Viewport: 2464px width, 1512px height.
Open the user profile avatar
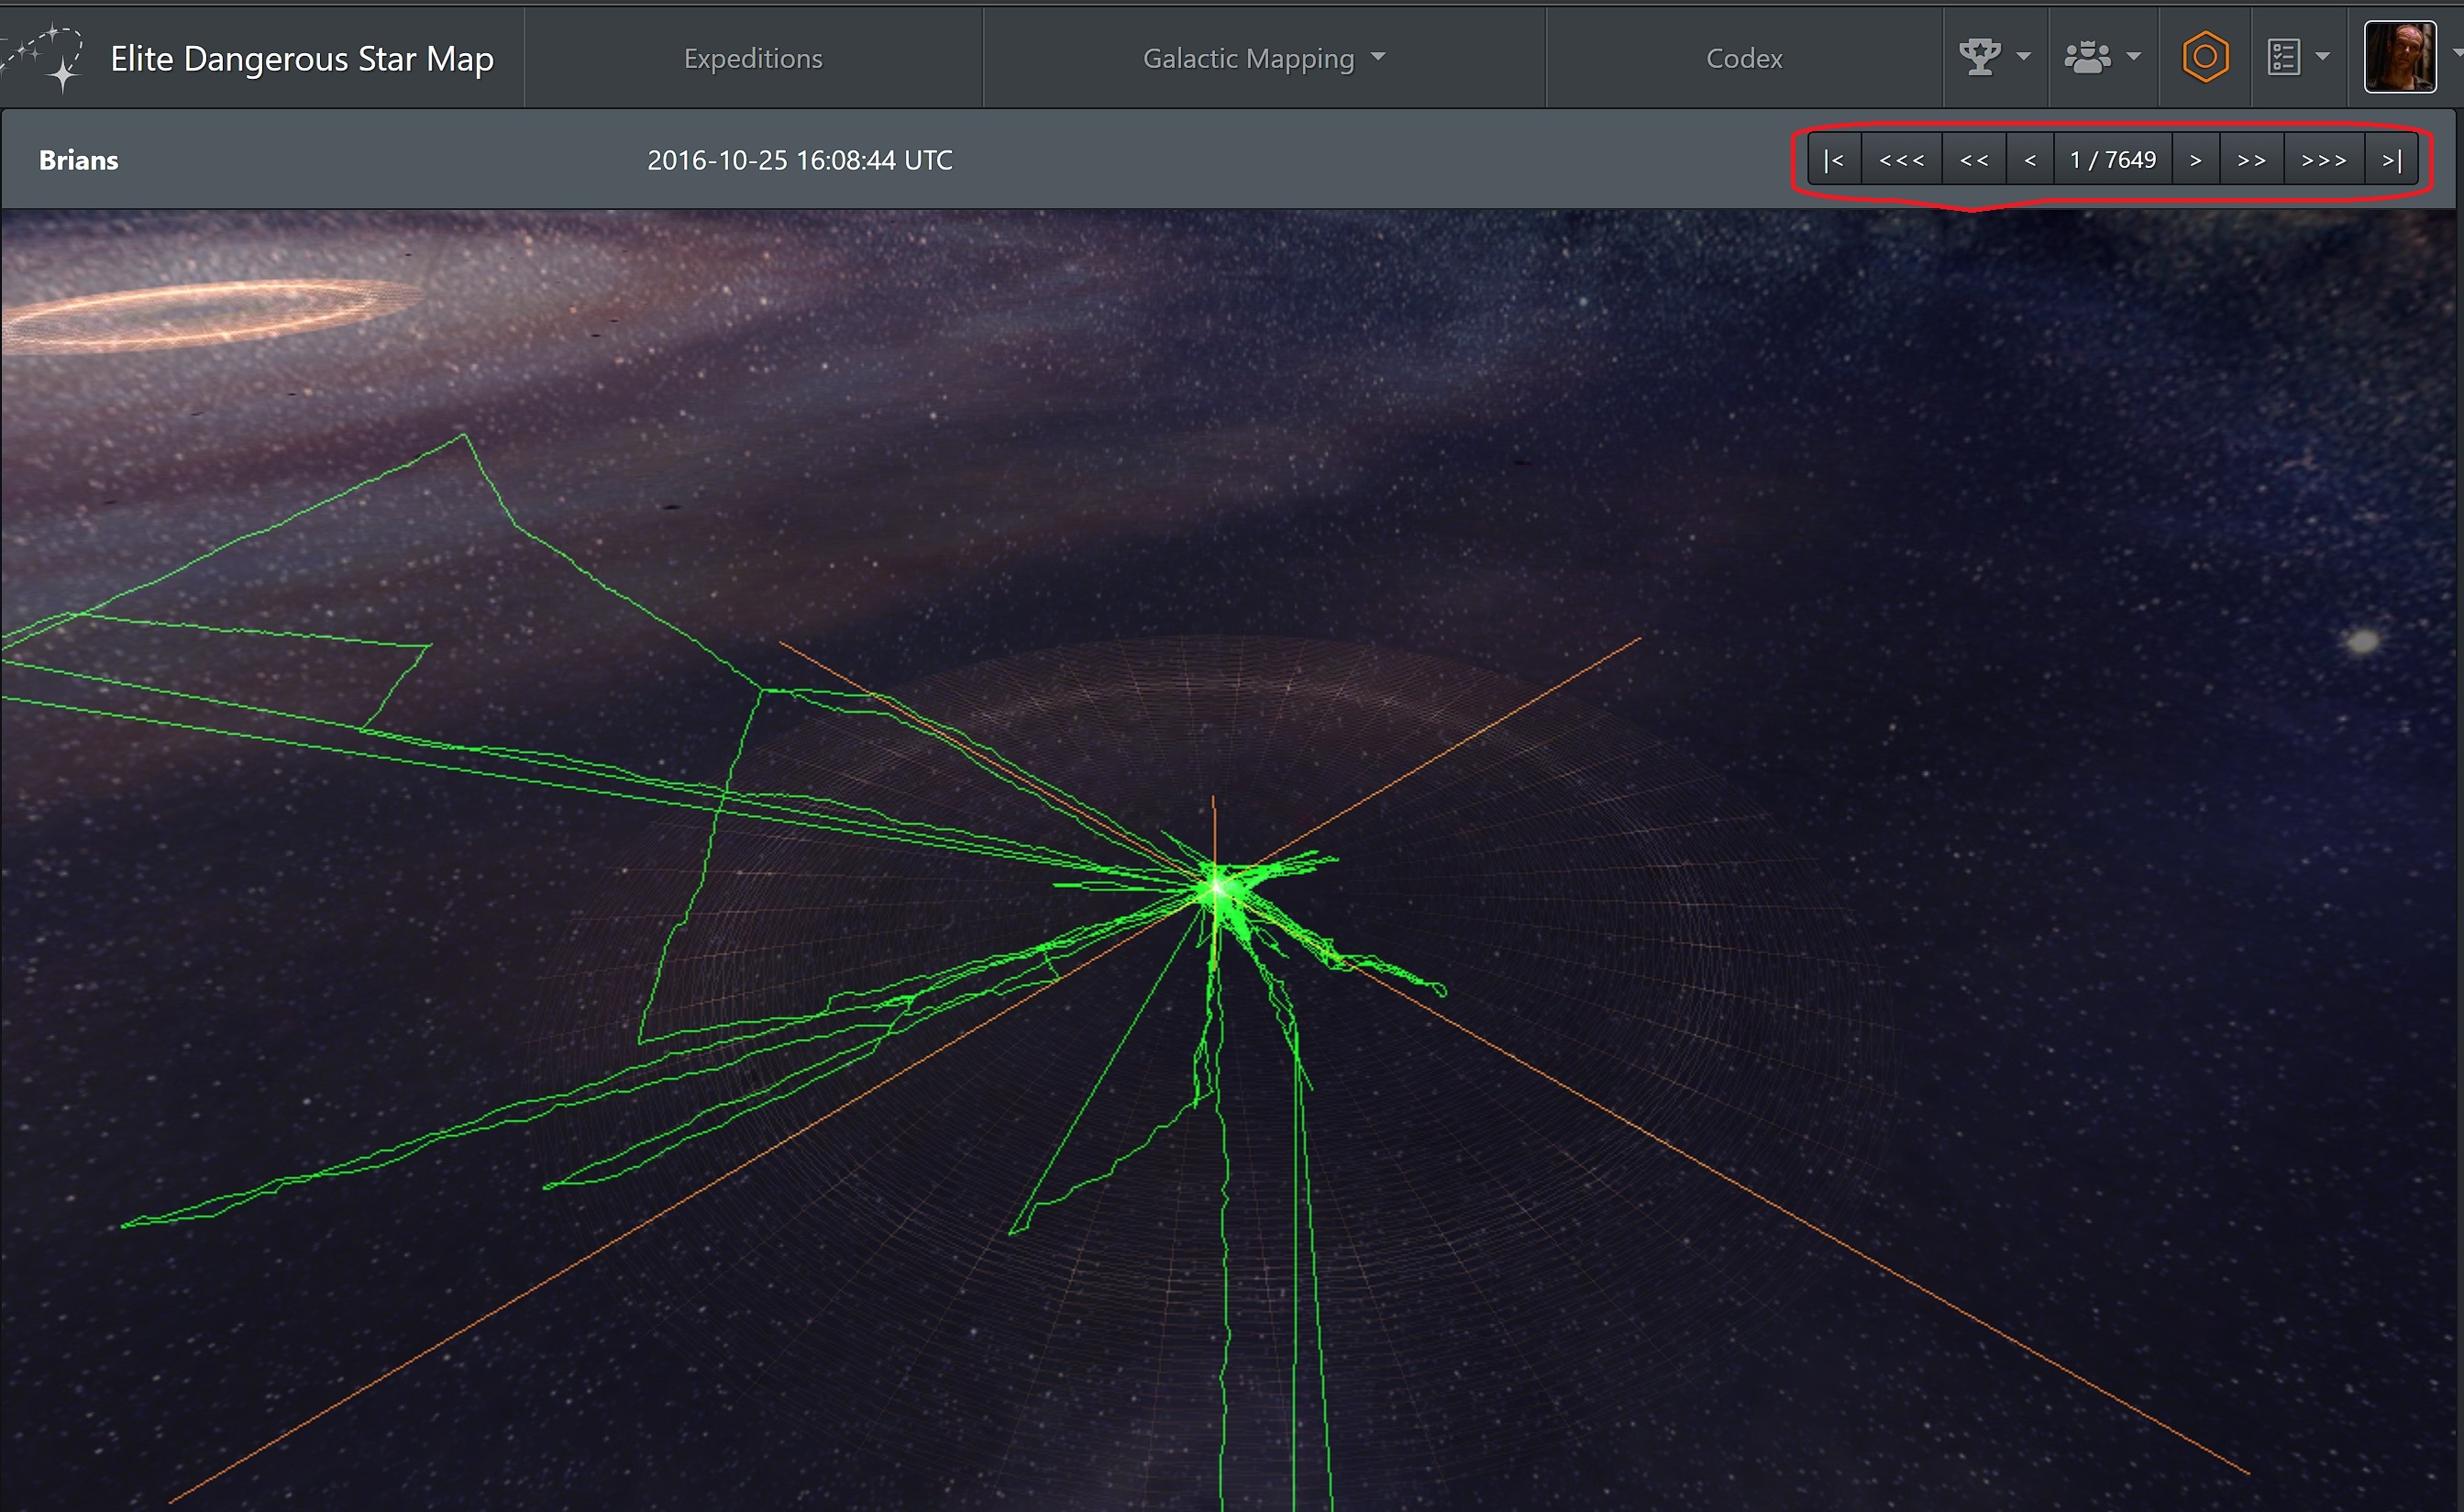coord(2399,57)
